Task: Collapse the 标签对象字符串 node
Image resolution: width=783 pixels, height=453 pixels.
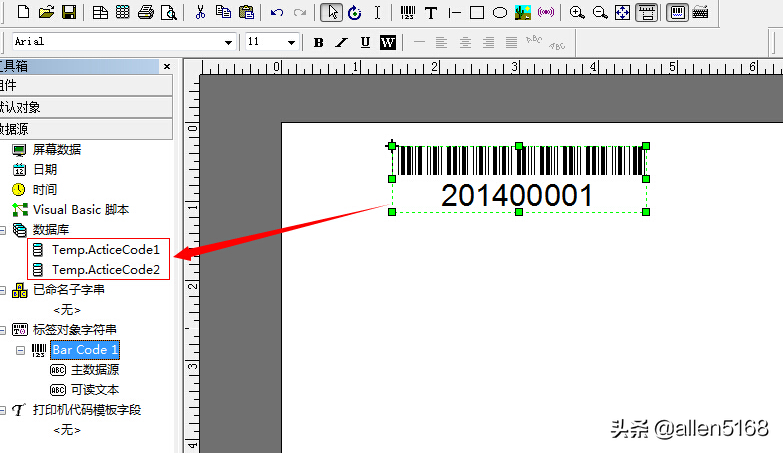Action: click(x=2, y=330)
